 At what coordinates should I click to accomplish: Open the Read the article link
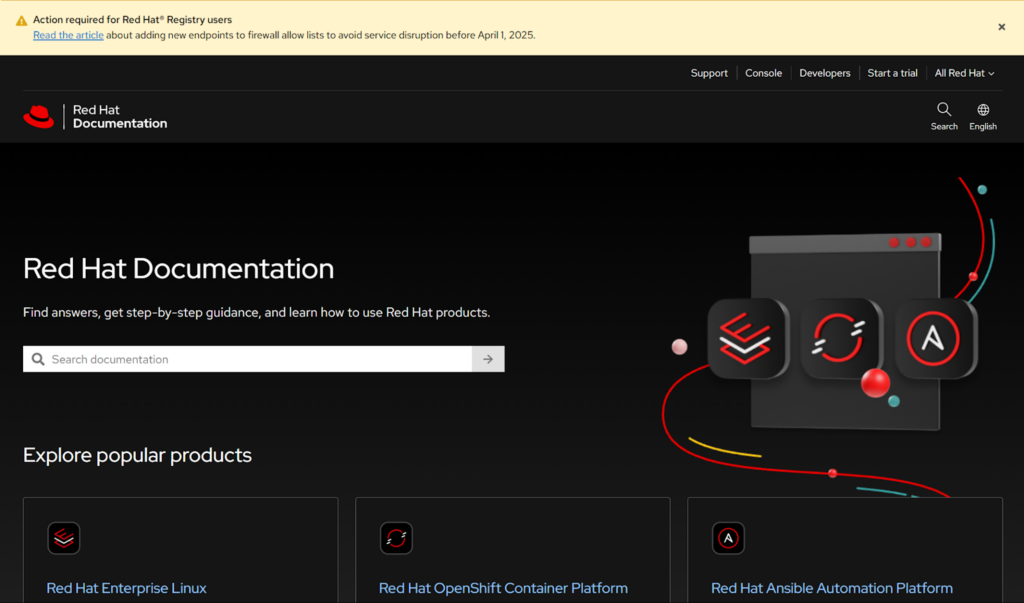pos(68,35)
